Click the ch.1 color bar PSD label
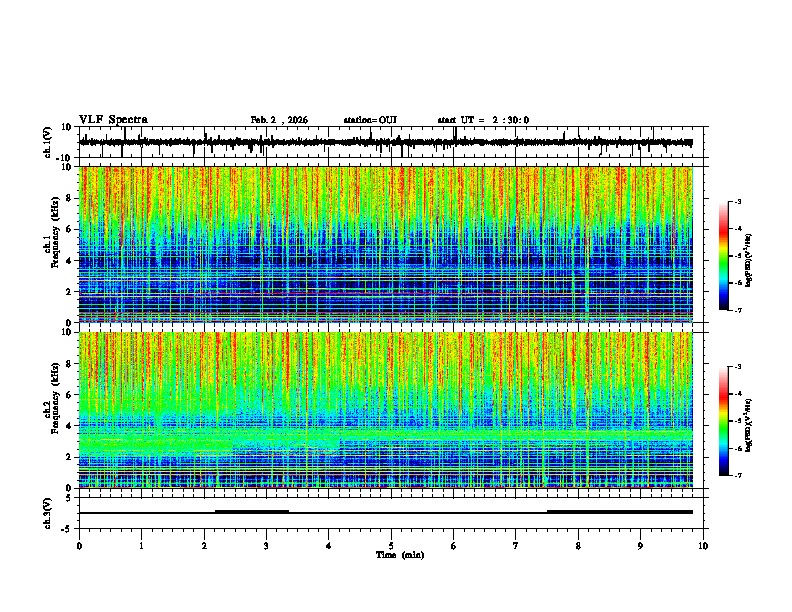 pos(749,261)
